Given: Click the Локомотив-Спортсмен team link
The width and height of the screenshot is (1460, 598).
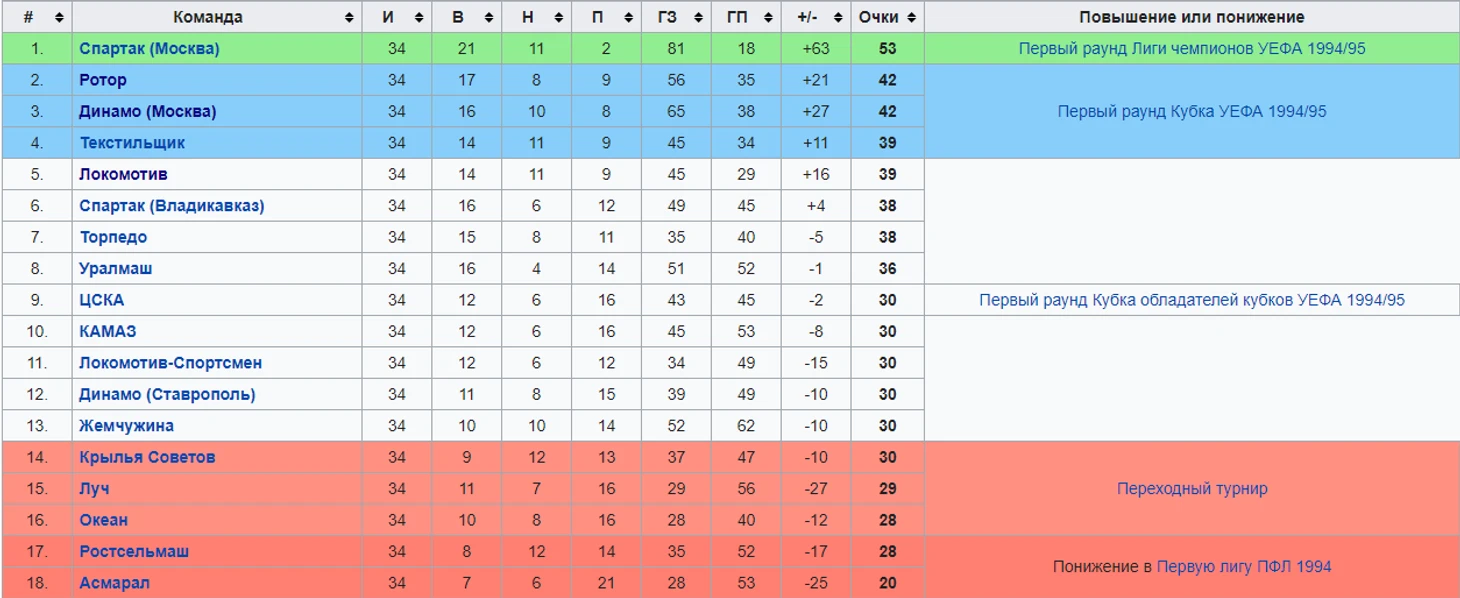Looking at the screenshot, I should [170, 363].
